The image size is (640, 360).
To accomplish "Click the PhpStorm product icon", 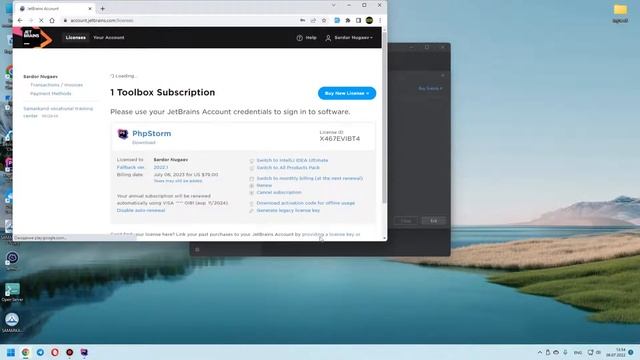I will (x=122, y=134).
